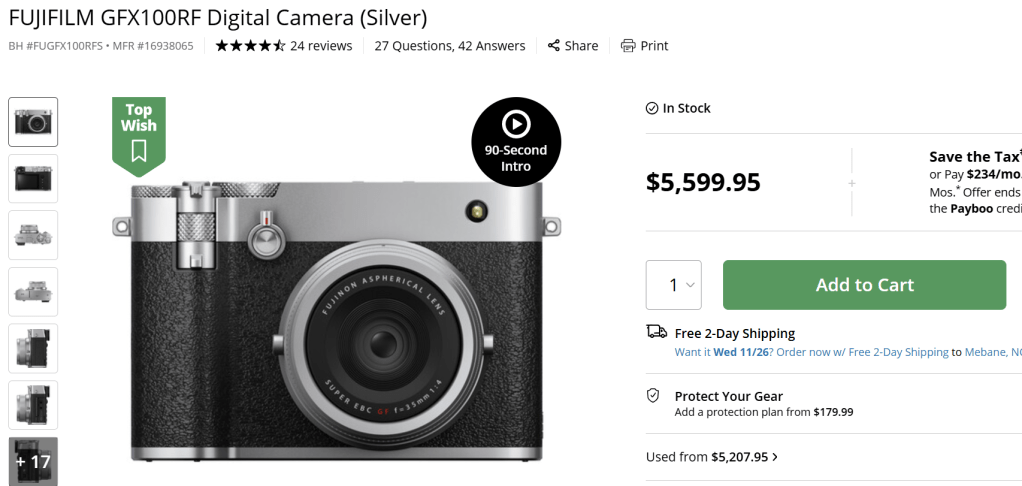
Task: Select the first front-view camera thumbnail
Action: [33, 122]
